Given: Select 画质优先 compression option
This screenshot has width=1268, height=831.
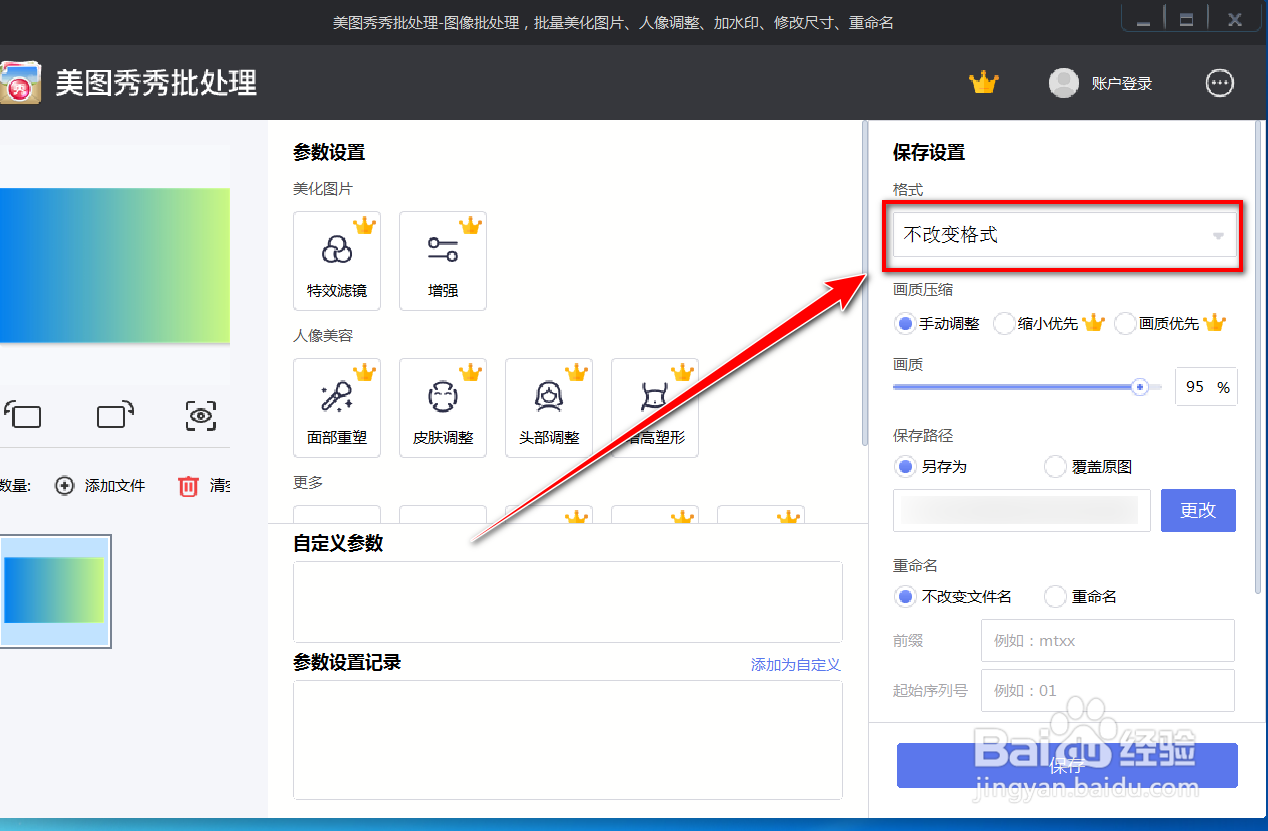Looking at the screenshot, I should pyautogui.click(x=1169, y=323).
